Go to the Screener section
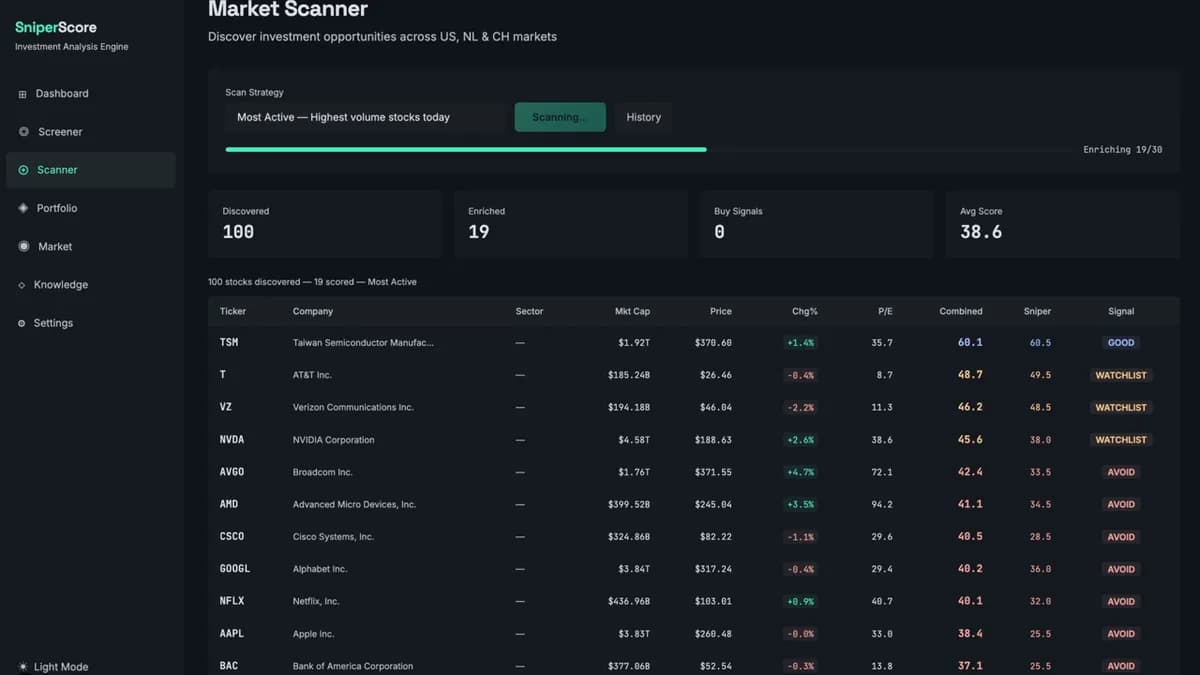This screenshot has height=675, width=1200. (91, 132)
